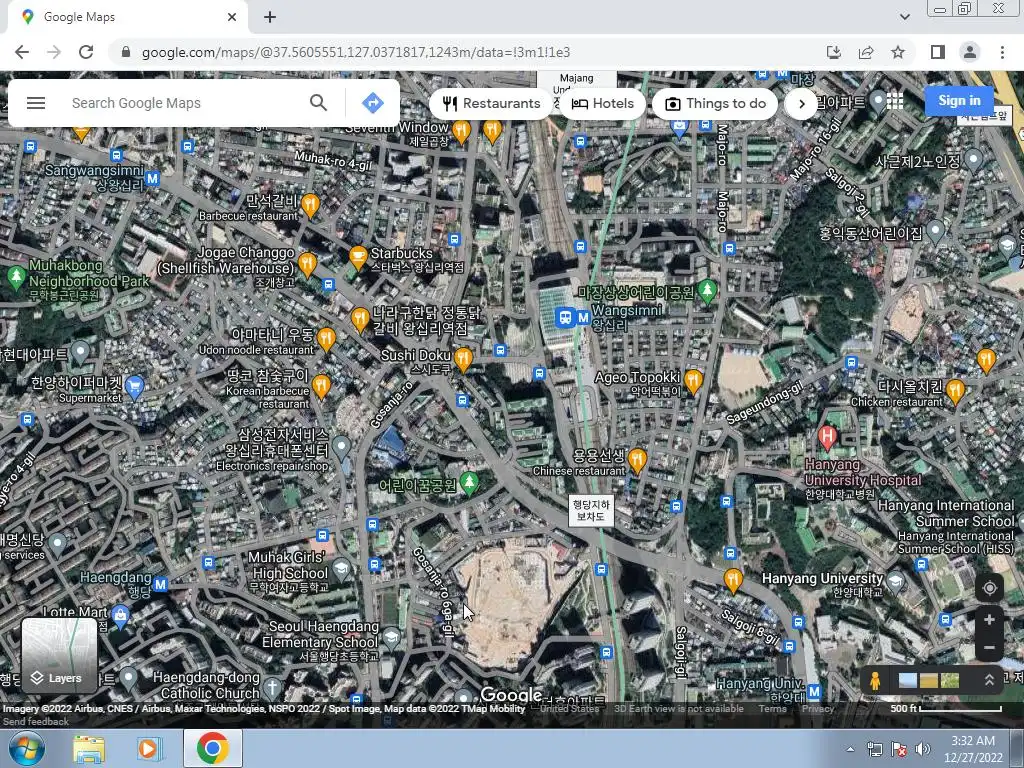
Task: Click the United States footer link
Action: click(x=569, y=709)
